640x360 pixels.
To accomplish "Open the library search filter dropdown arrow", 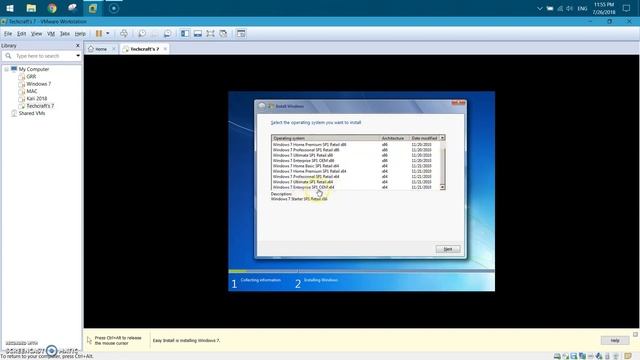I will pos(78,56).
